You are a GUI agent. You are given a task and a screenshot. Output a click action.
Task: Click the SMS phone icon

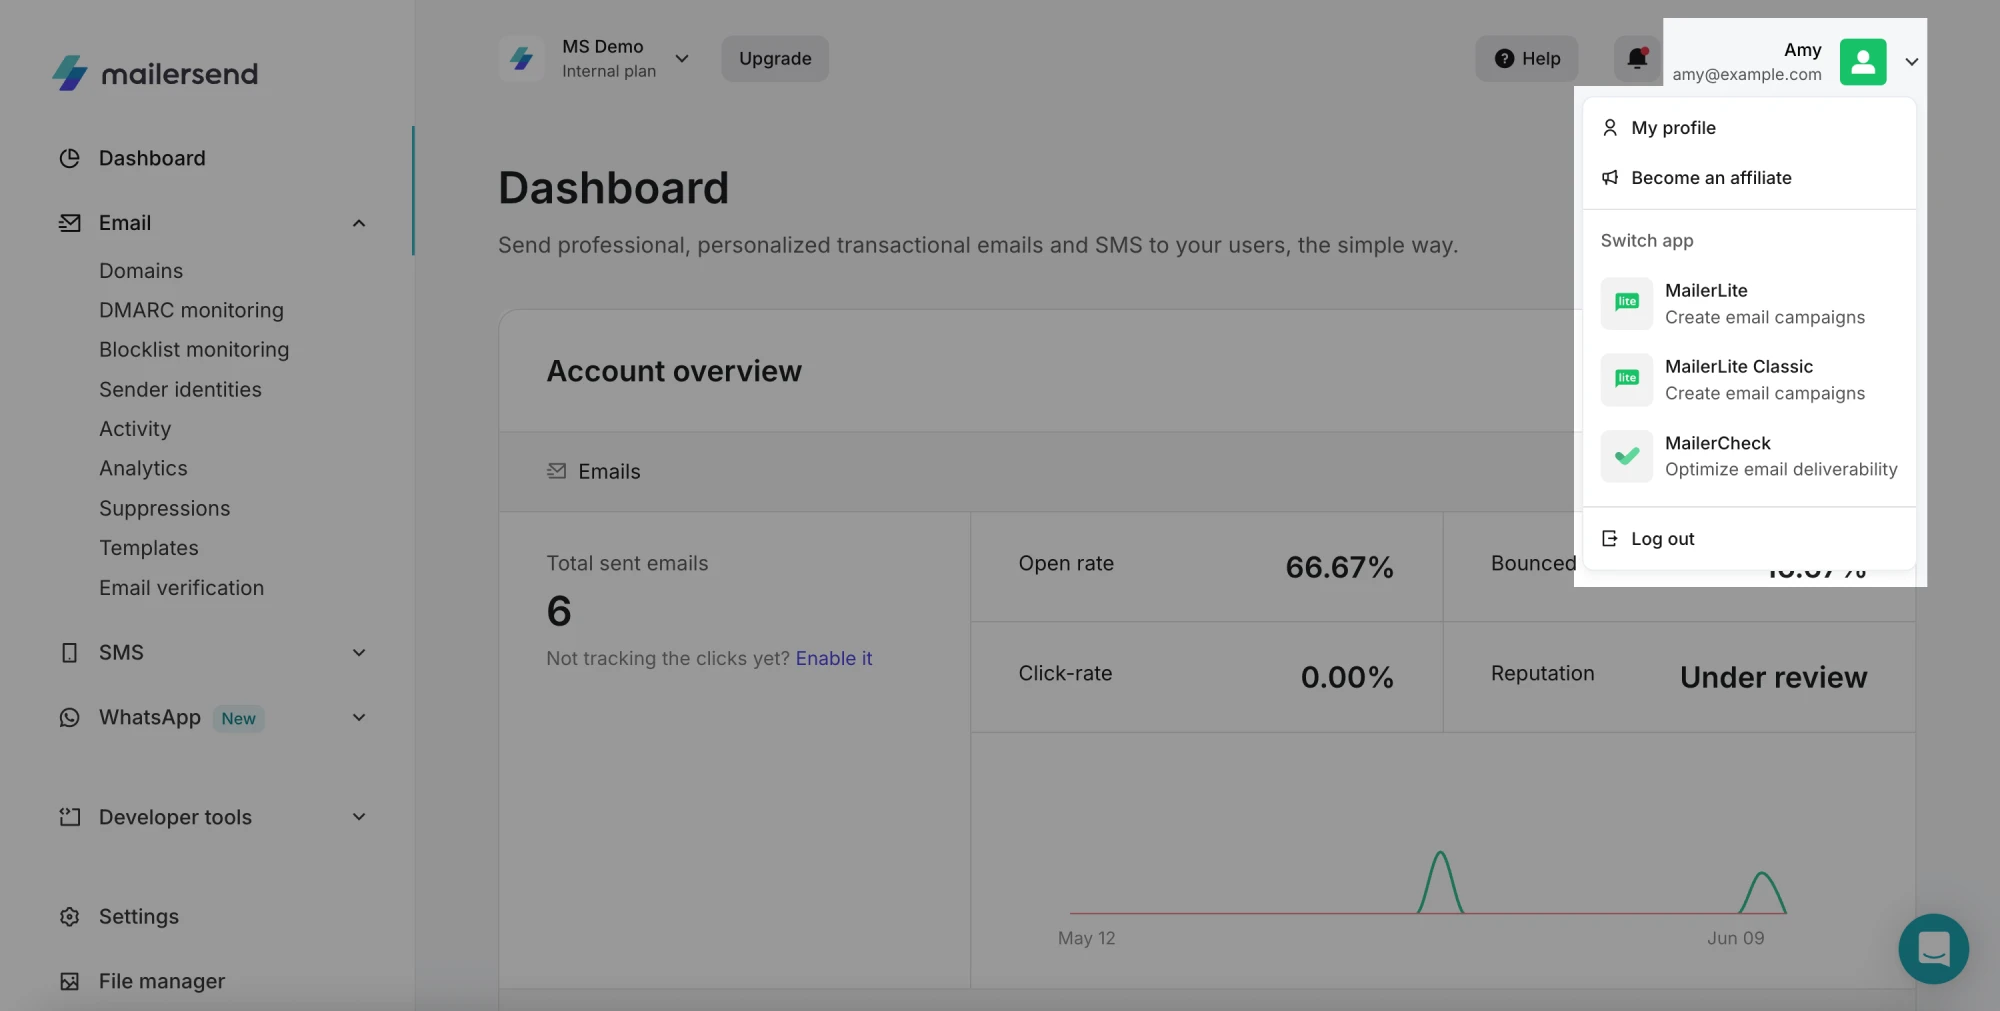[x=69, y=653]
